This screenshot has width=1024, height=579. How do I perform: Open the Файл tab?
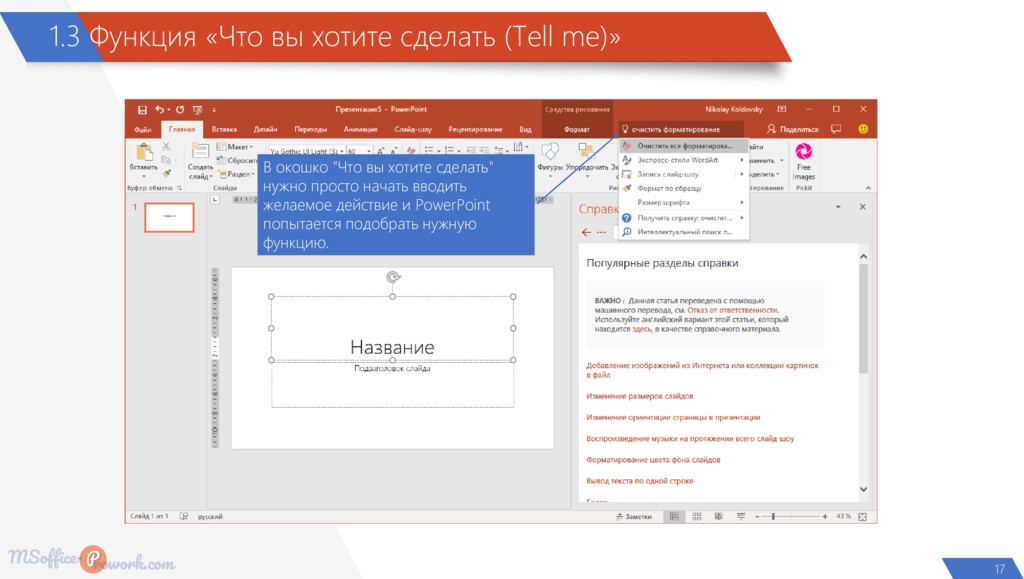coord(142,130)
